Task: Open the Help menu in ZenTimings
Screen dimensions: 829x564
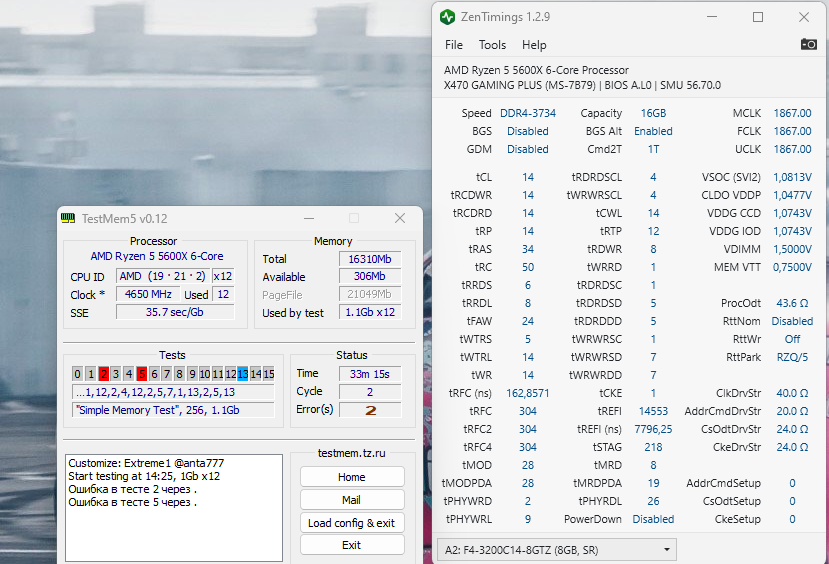Action: pyautogui.click(x=534, y=45)
